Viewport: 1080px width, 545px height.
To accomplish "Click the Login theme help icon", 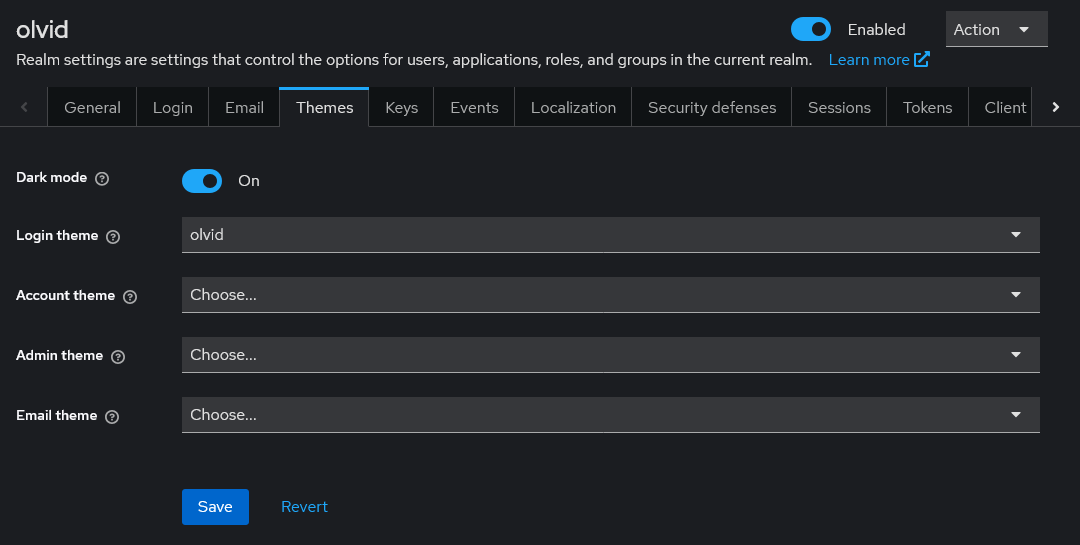I will pyautogui.click(x=113, y=237).
